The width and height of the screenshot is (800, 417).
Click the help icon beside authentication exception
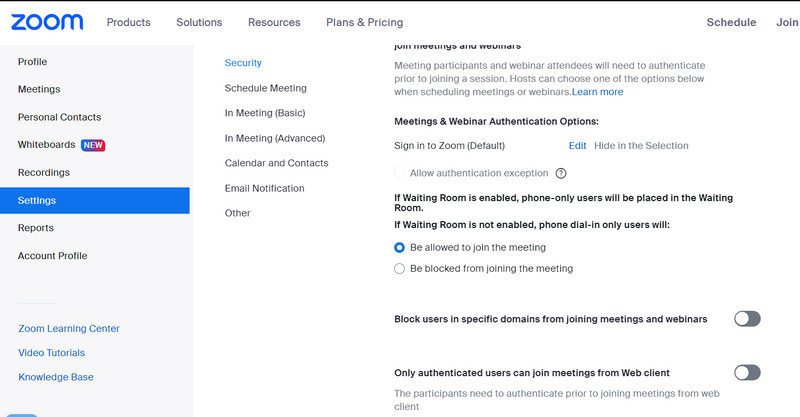point(561,173)
